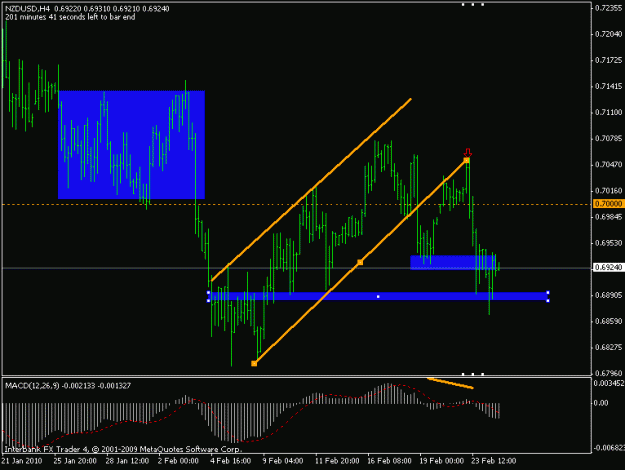The width and height of the screenshot is (625, 470).
Task: Click the 0.72040 price axis label
Action: 609,34
